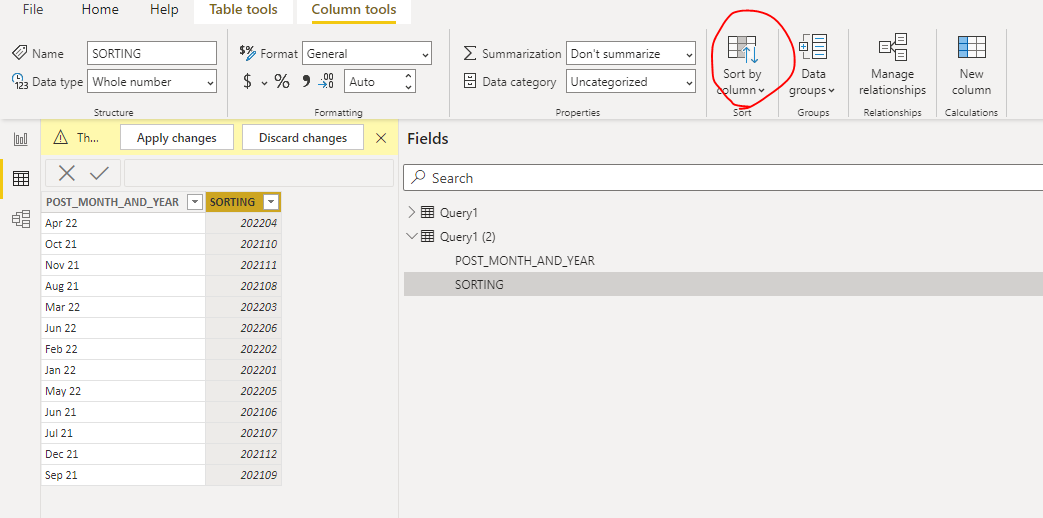Open SORTING column filter dropdown

click(x=270, y=202)
